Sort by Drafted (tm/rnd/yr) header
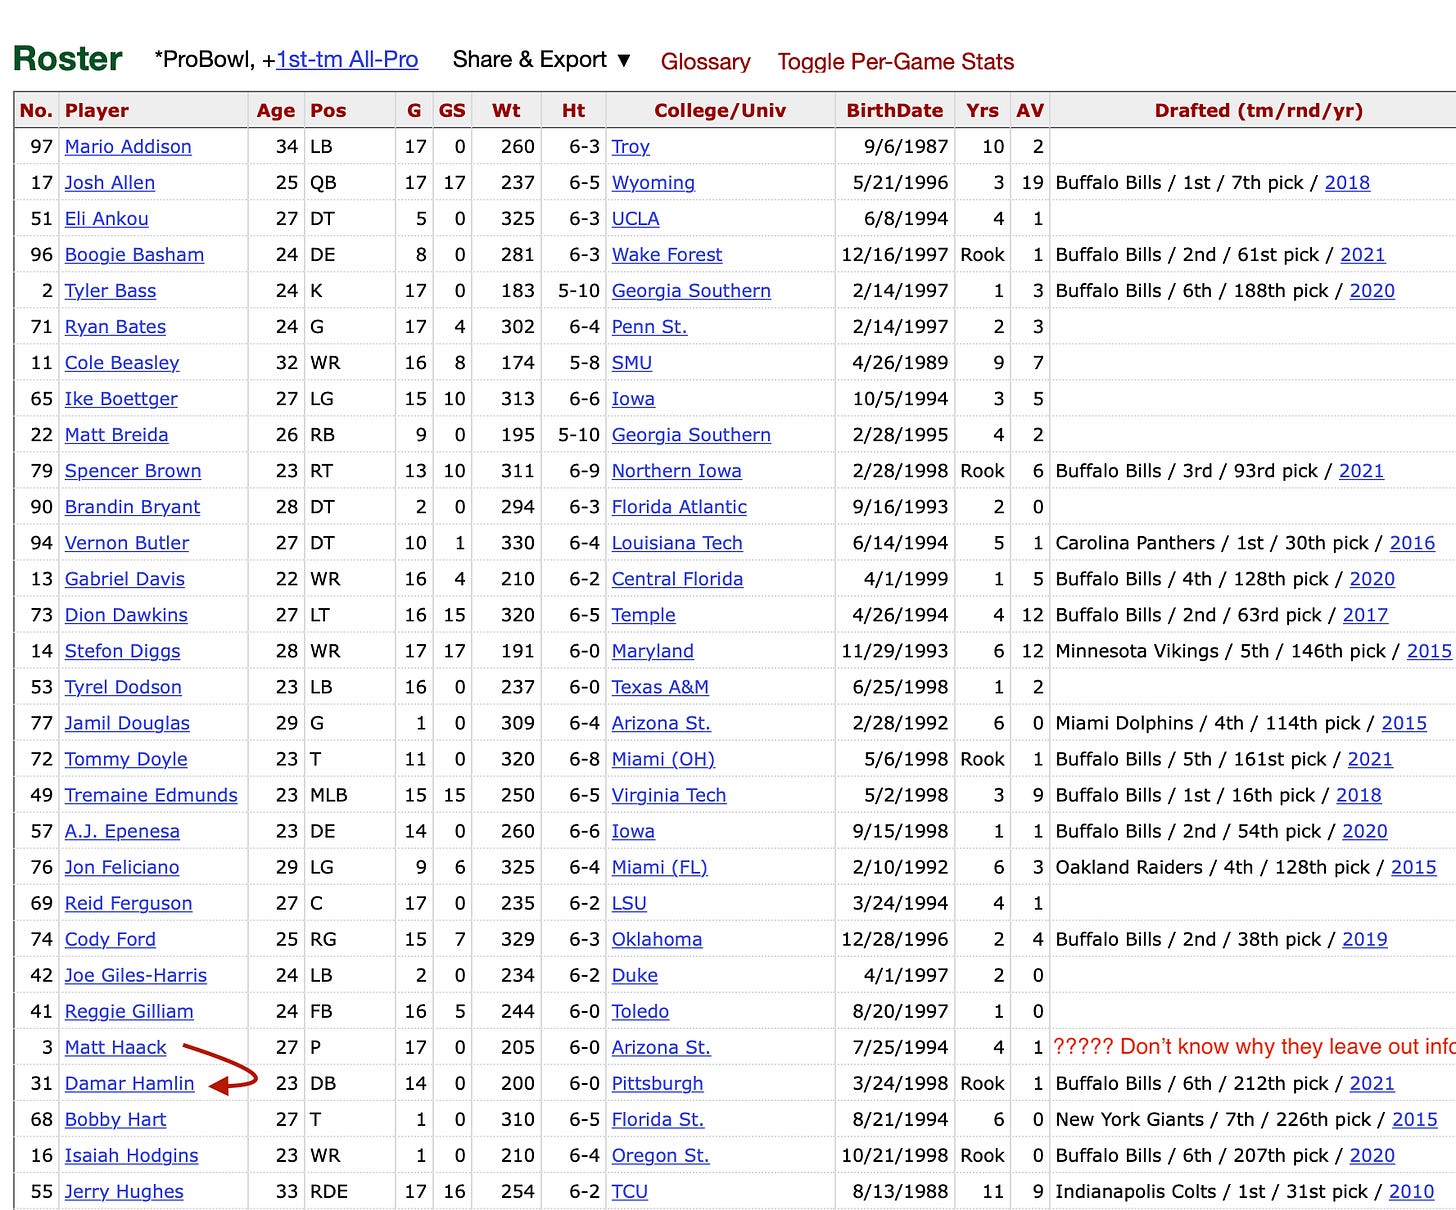The width and height of the screenshot is (1456, 1210). click(1259, 110)
